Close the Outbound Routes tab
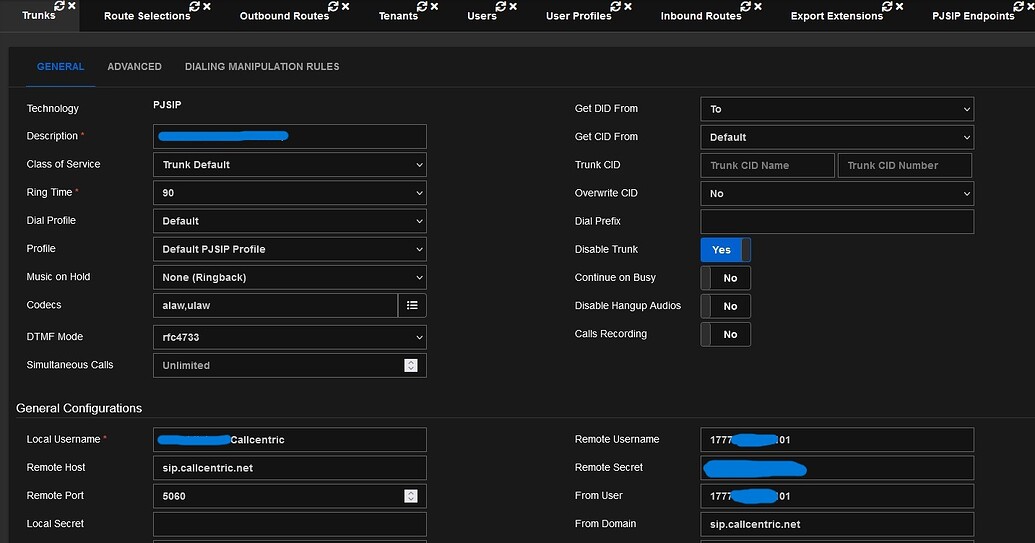The image size is (1035, 543). pos(345,7)
